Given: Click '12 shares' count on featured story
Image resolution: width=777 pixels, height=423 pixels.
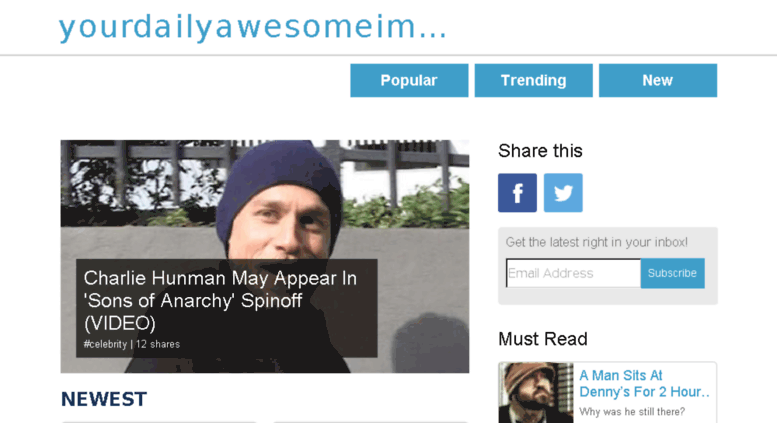Looking at the screenshot, I should [158, 344].
